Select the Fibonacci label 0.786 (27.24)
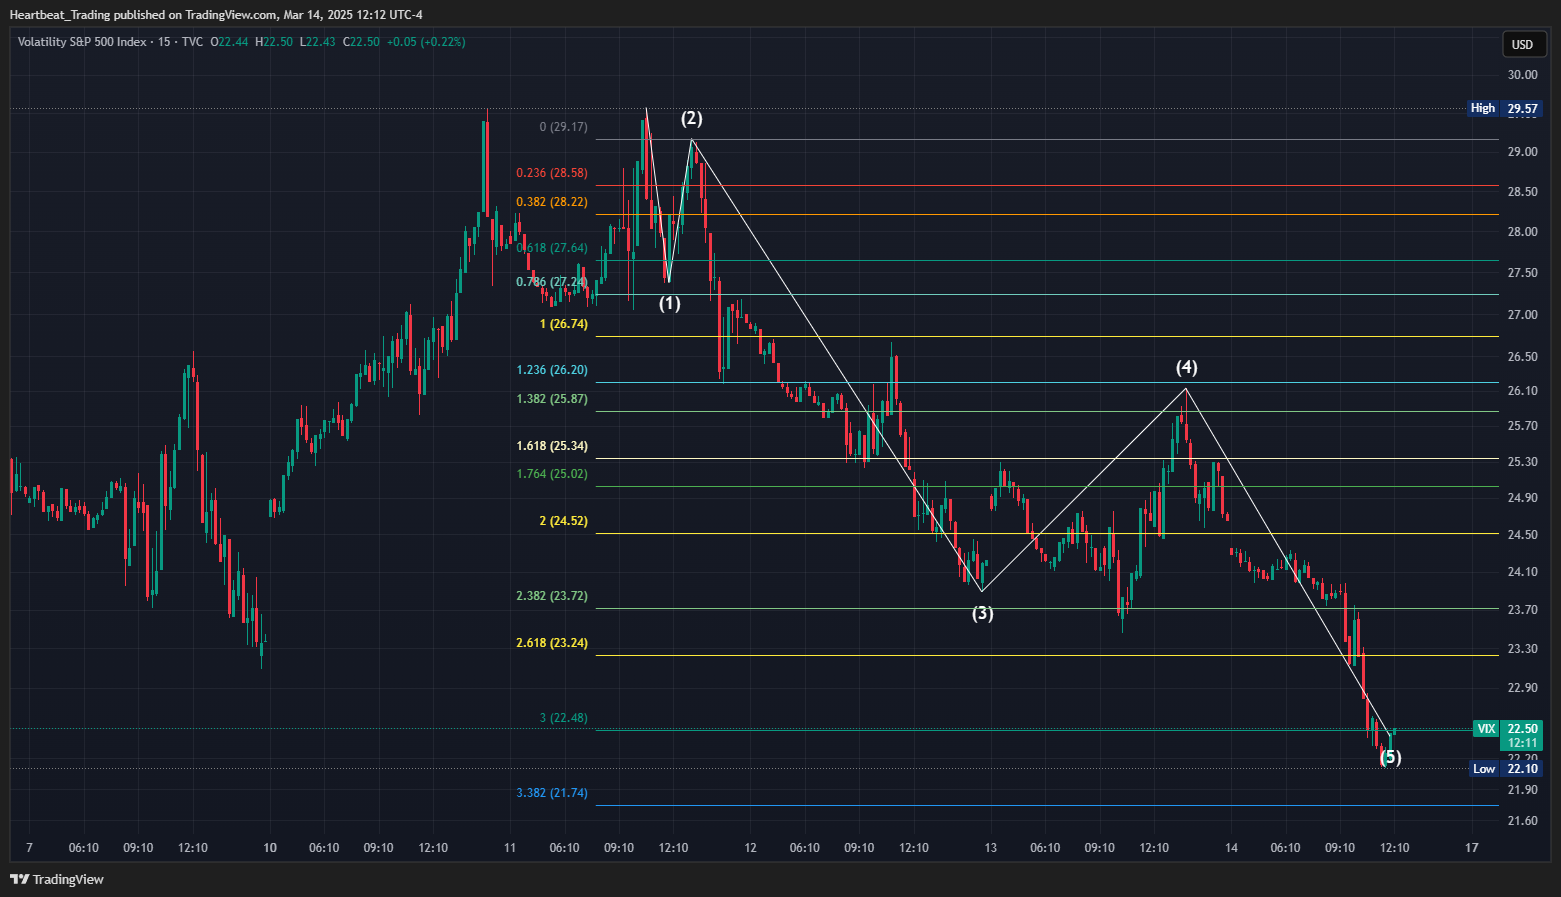 (x=552, y=282)
